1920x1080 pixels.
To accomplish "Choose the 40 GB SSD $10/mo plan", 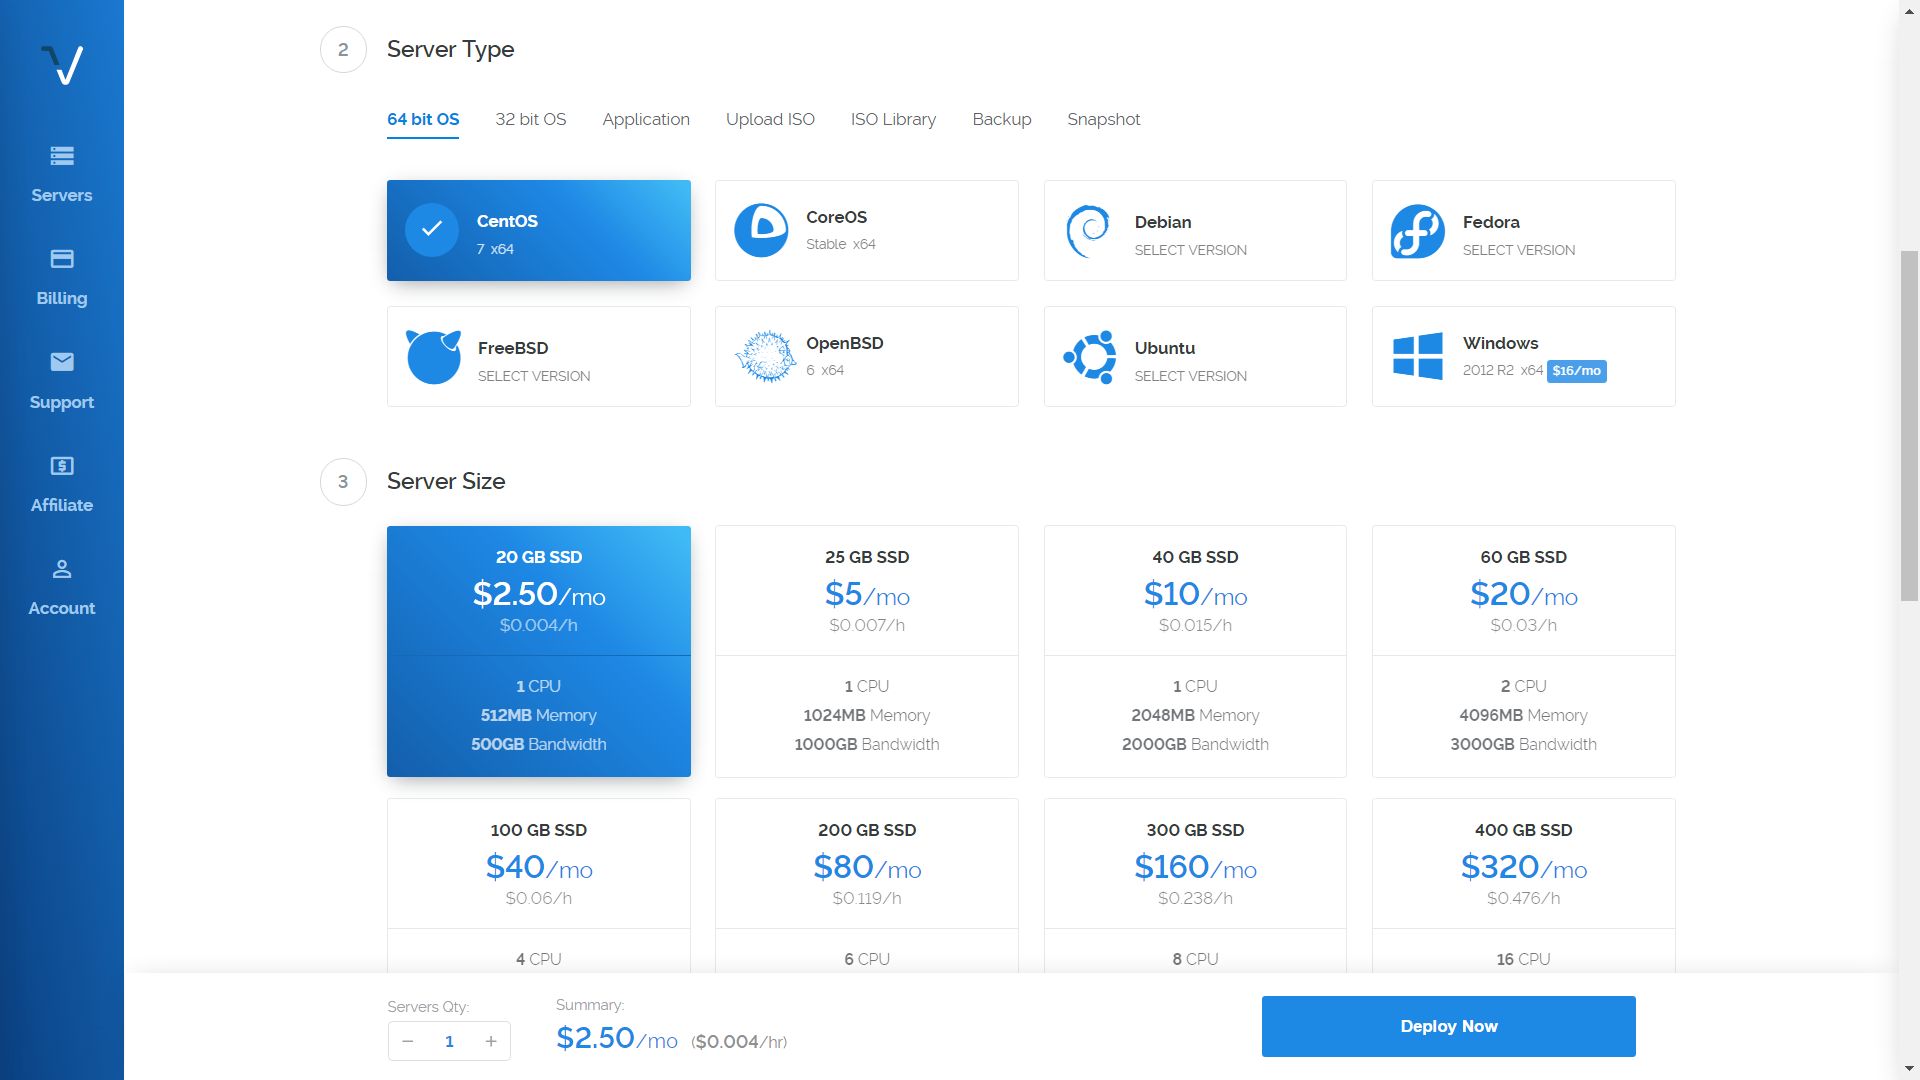I will [1195, 651].
